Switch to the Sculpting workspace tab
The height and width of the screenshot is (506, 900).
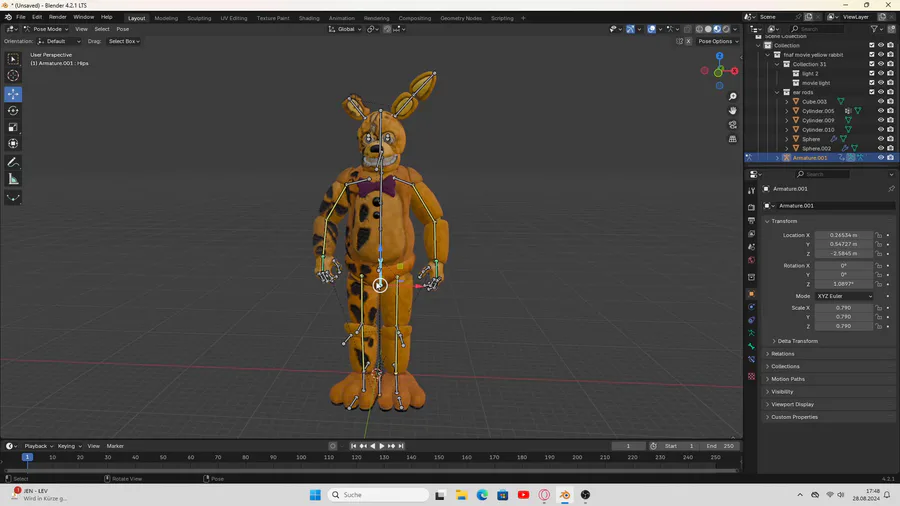pos(199,18)
